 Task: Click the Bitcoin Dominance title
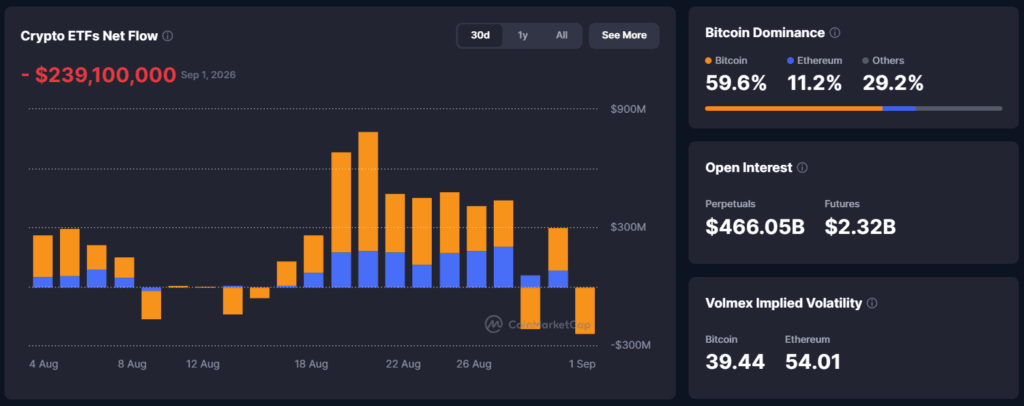pyautogui.click(x=765, y=32)
